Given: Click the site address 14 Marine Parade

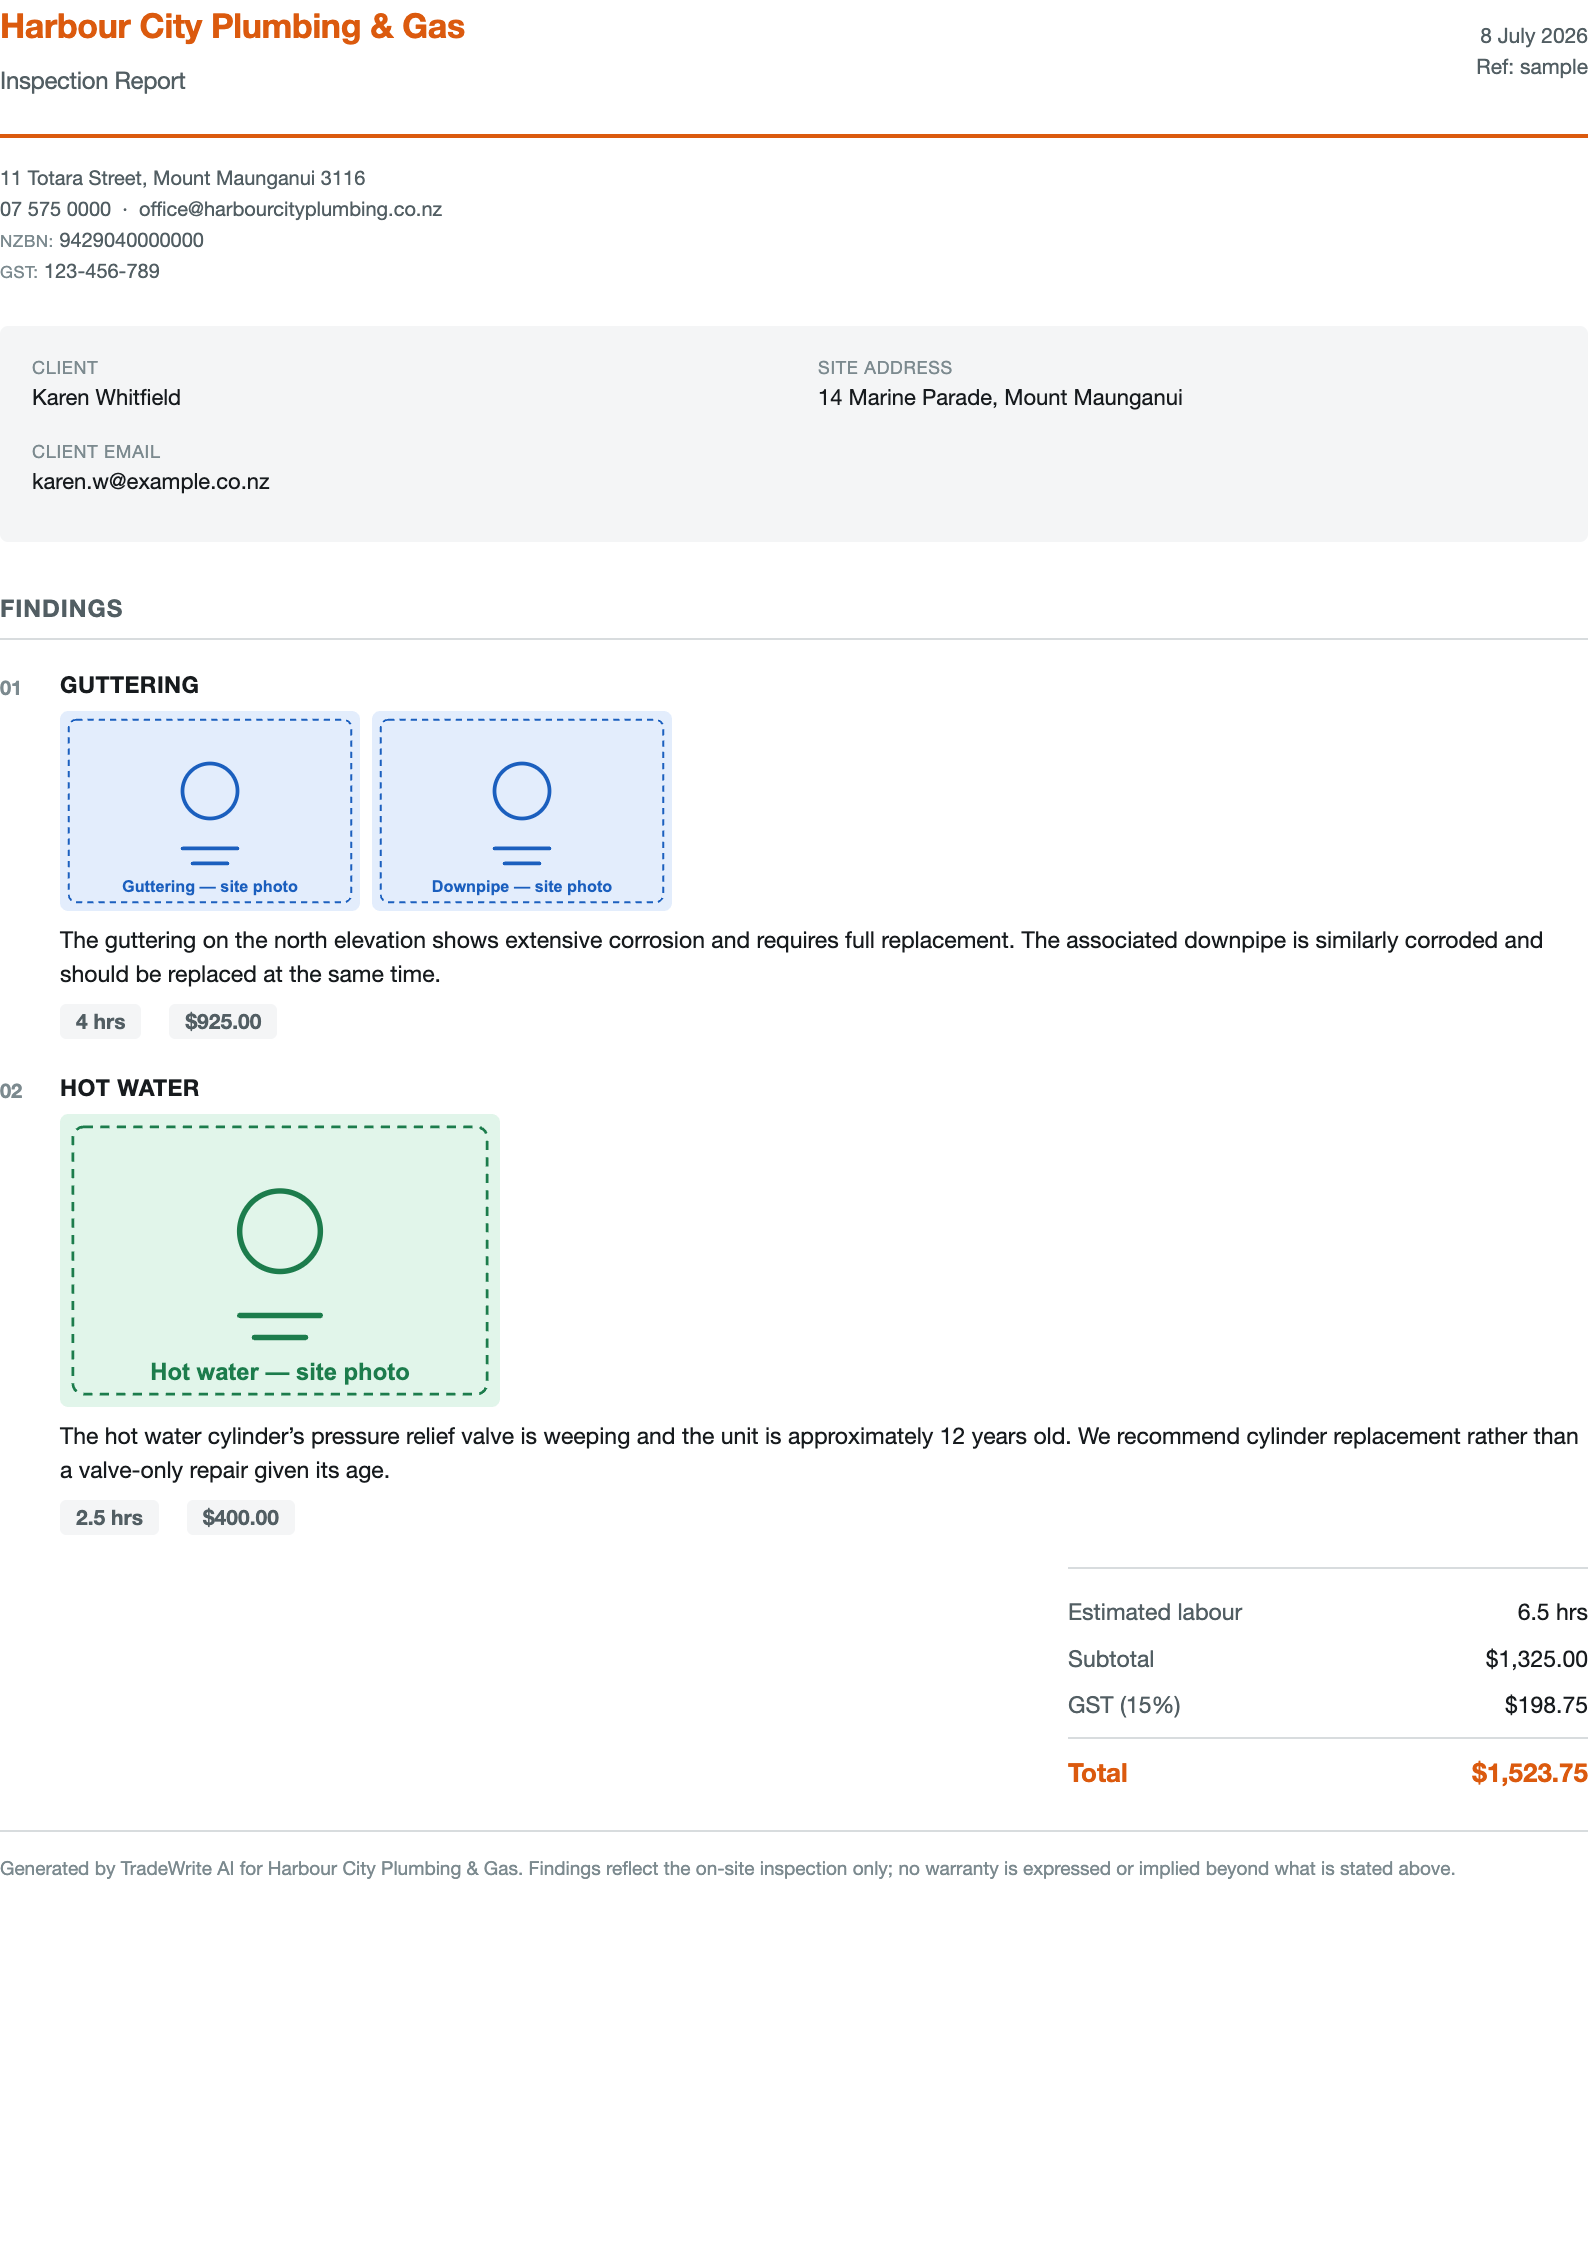Looking at the screenshot, I should coord(1000,397).
